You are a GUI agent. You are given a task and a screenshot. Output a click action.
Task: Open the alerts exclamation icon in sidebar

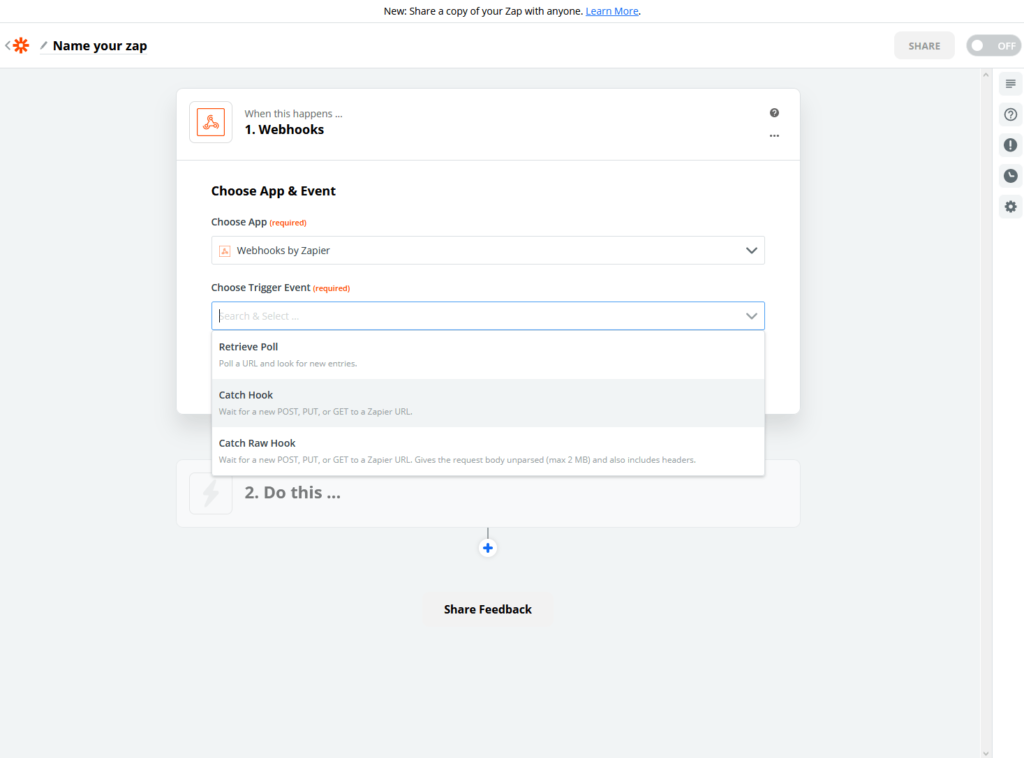coord(1010,145)
